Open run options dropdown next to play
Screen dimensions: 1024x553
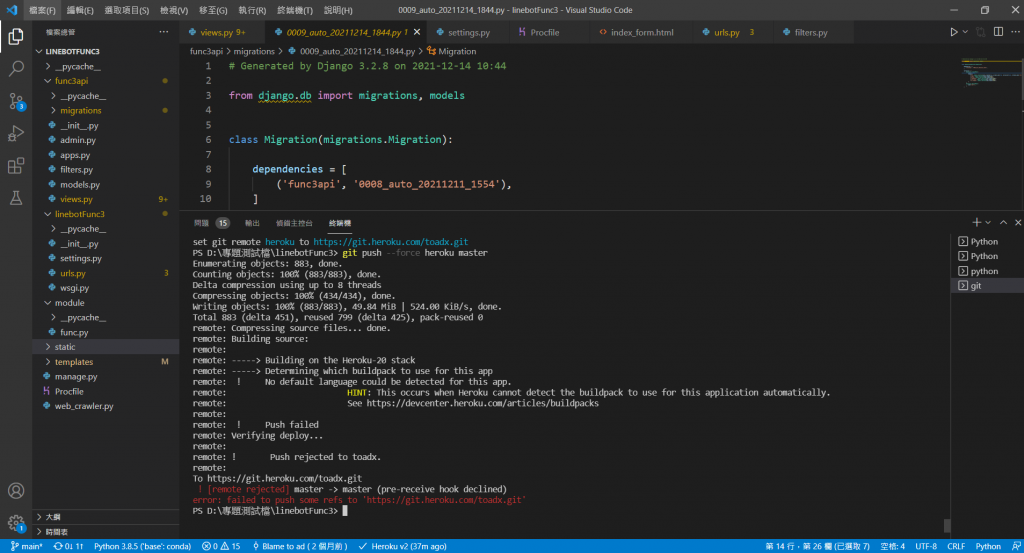965,32
